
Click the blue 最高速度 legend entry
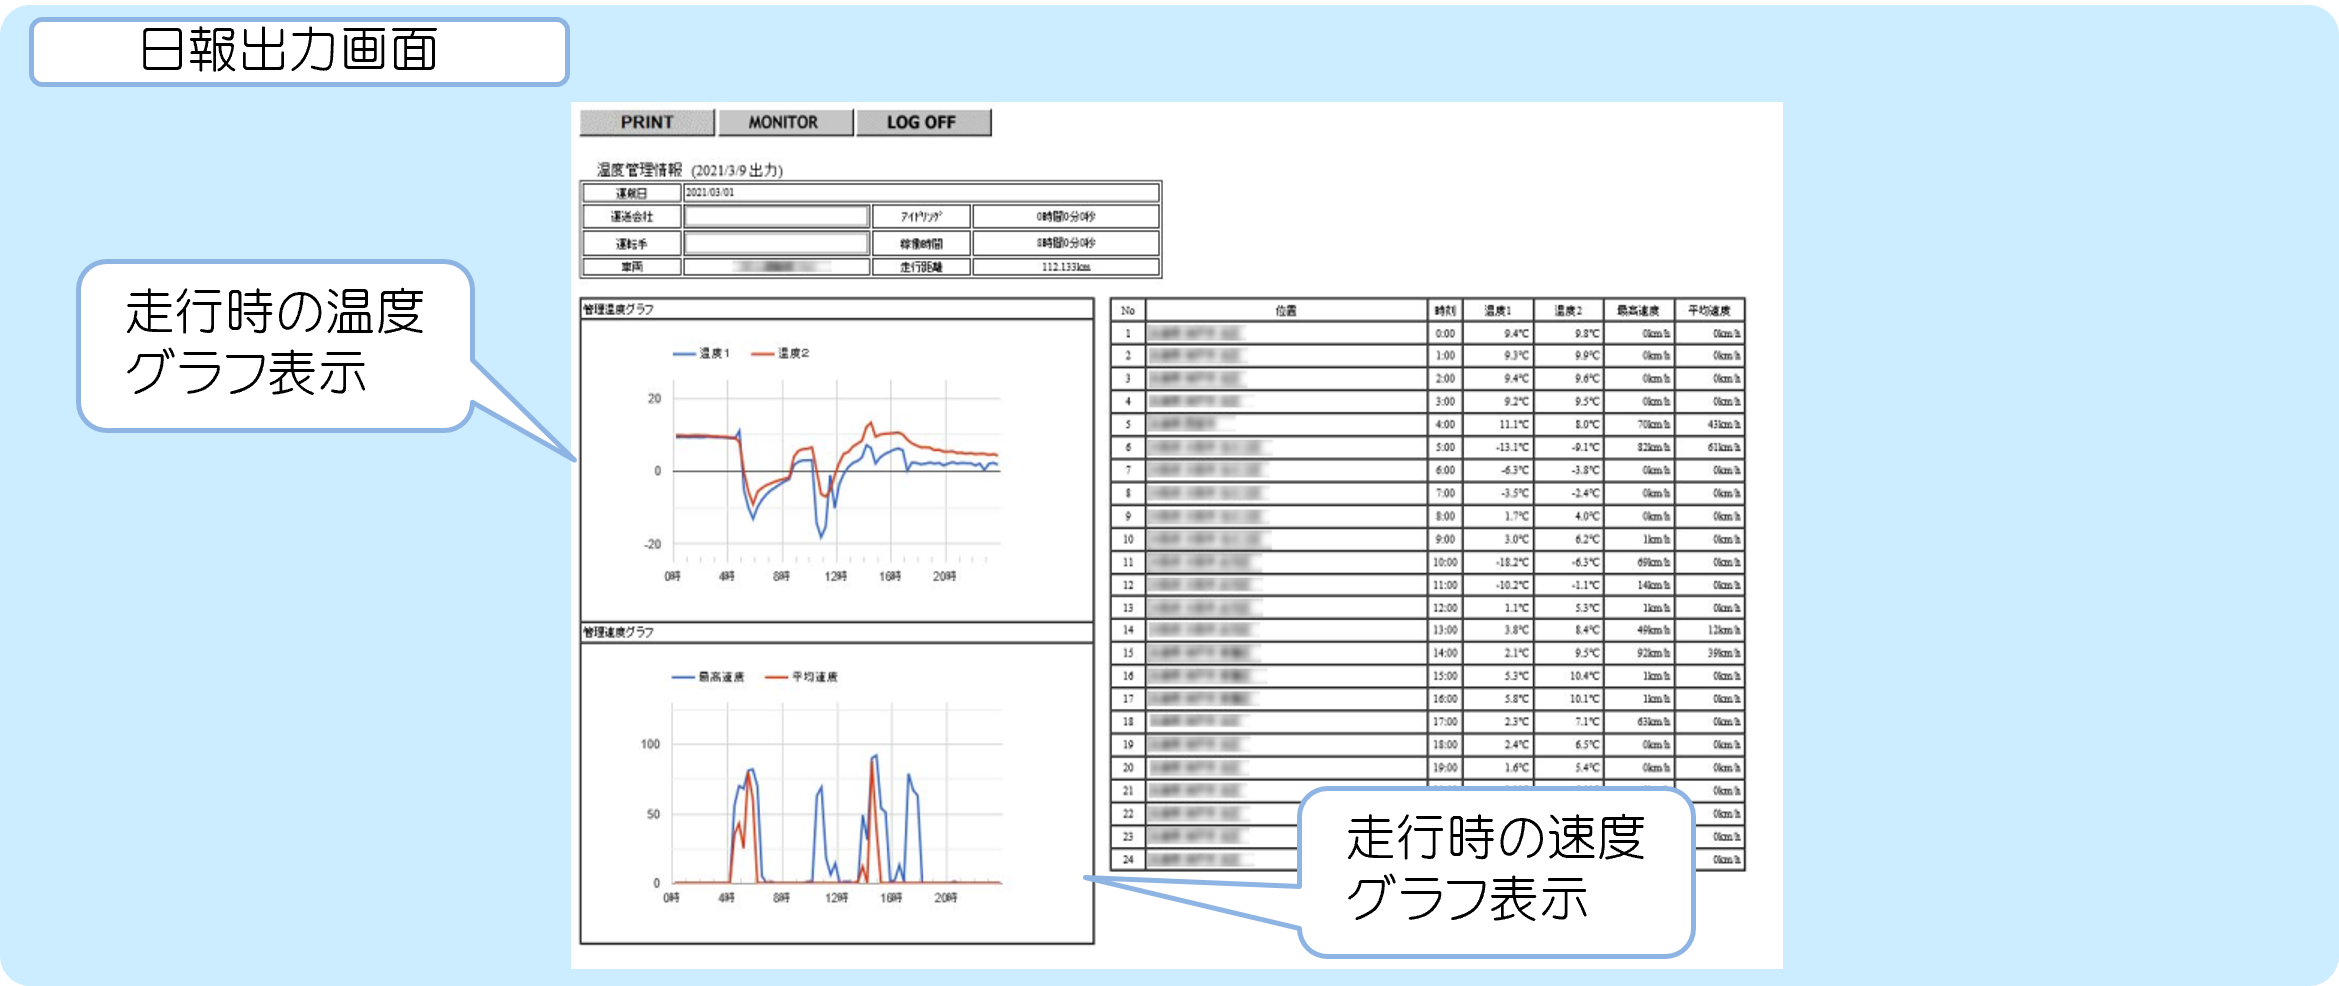(x=708, y=677)
